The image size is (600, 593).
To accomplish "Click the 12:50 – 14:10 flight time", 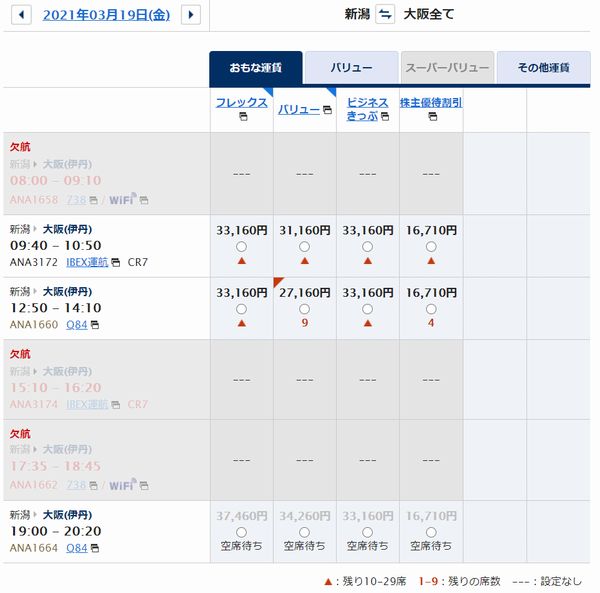I will coord(56,308).
